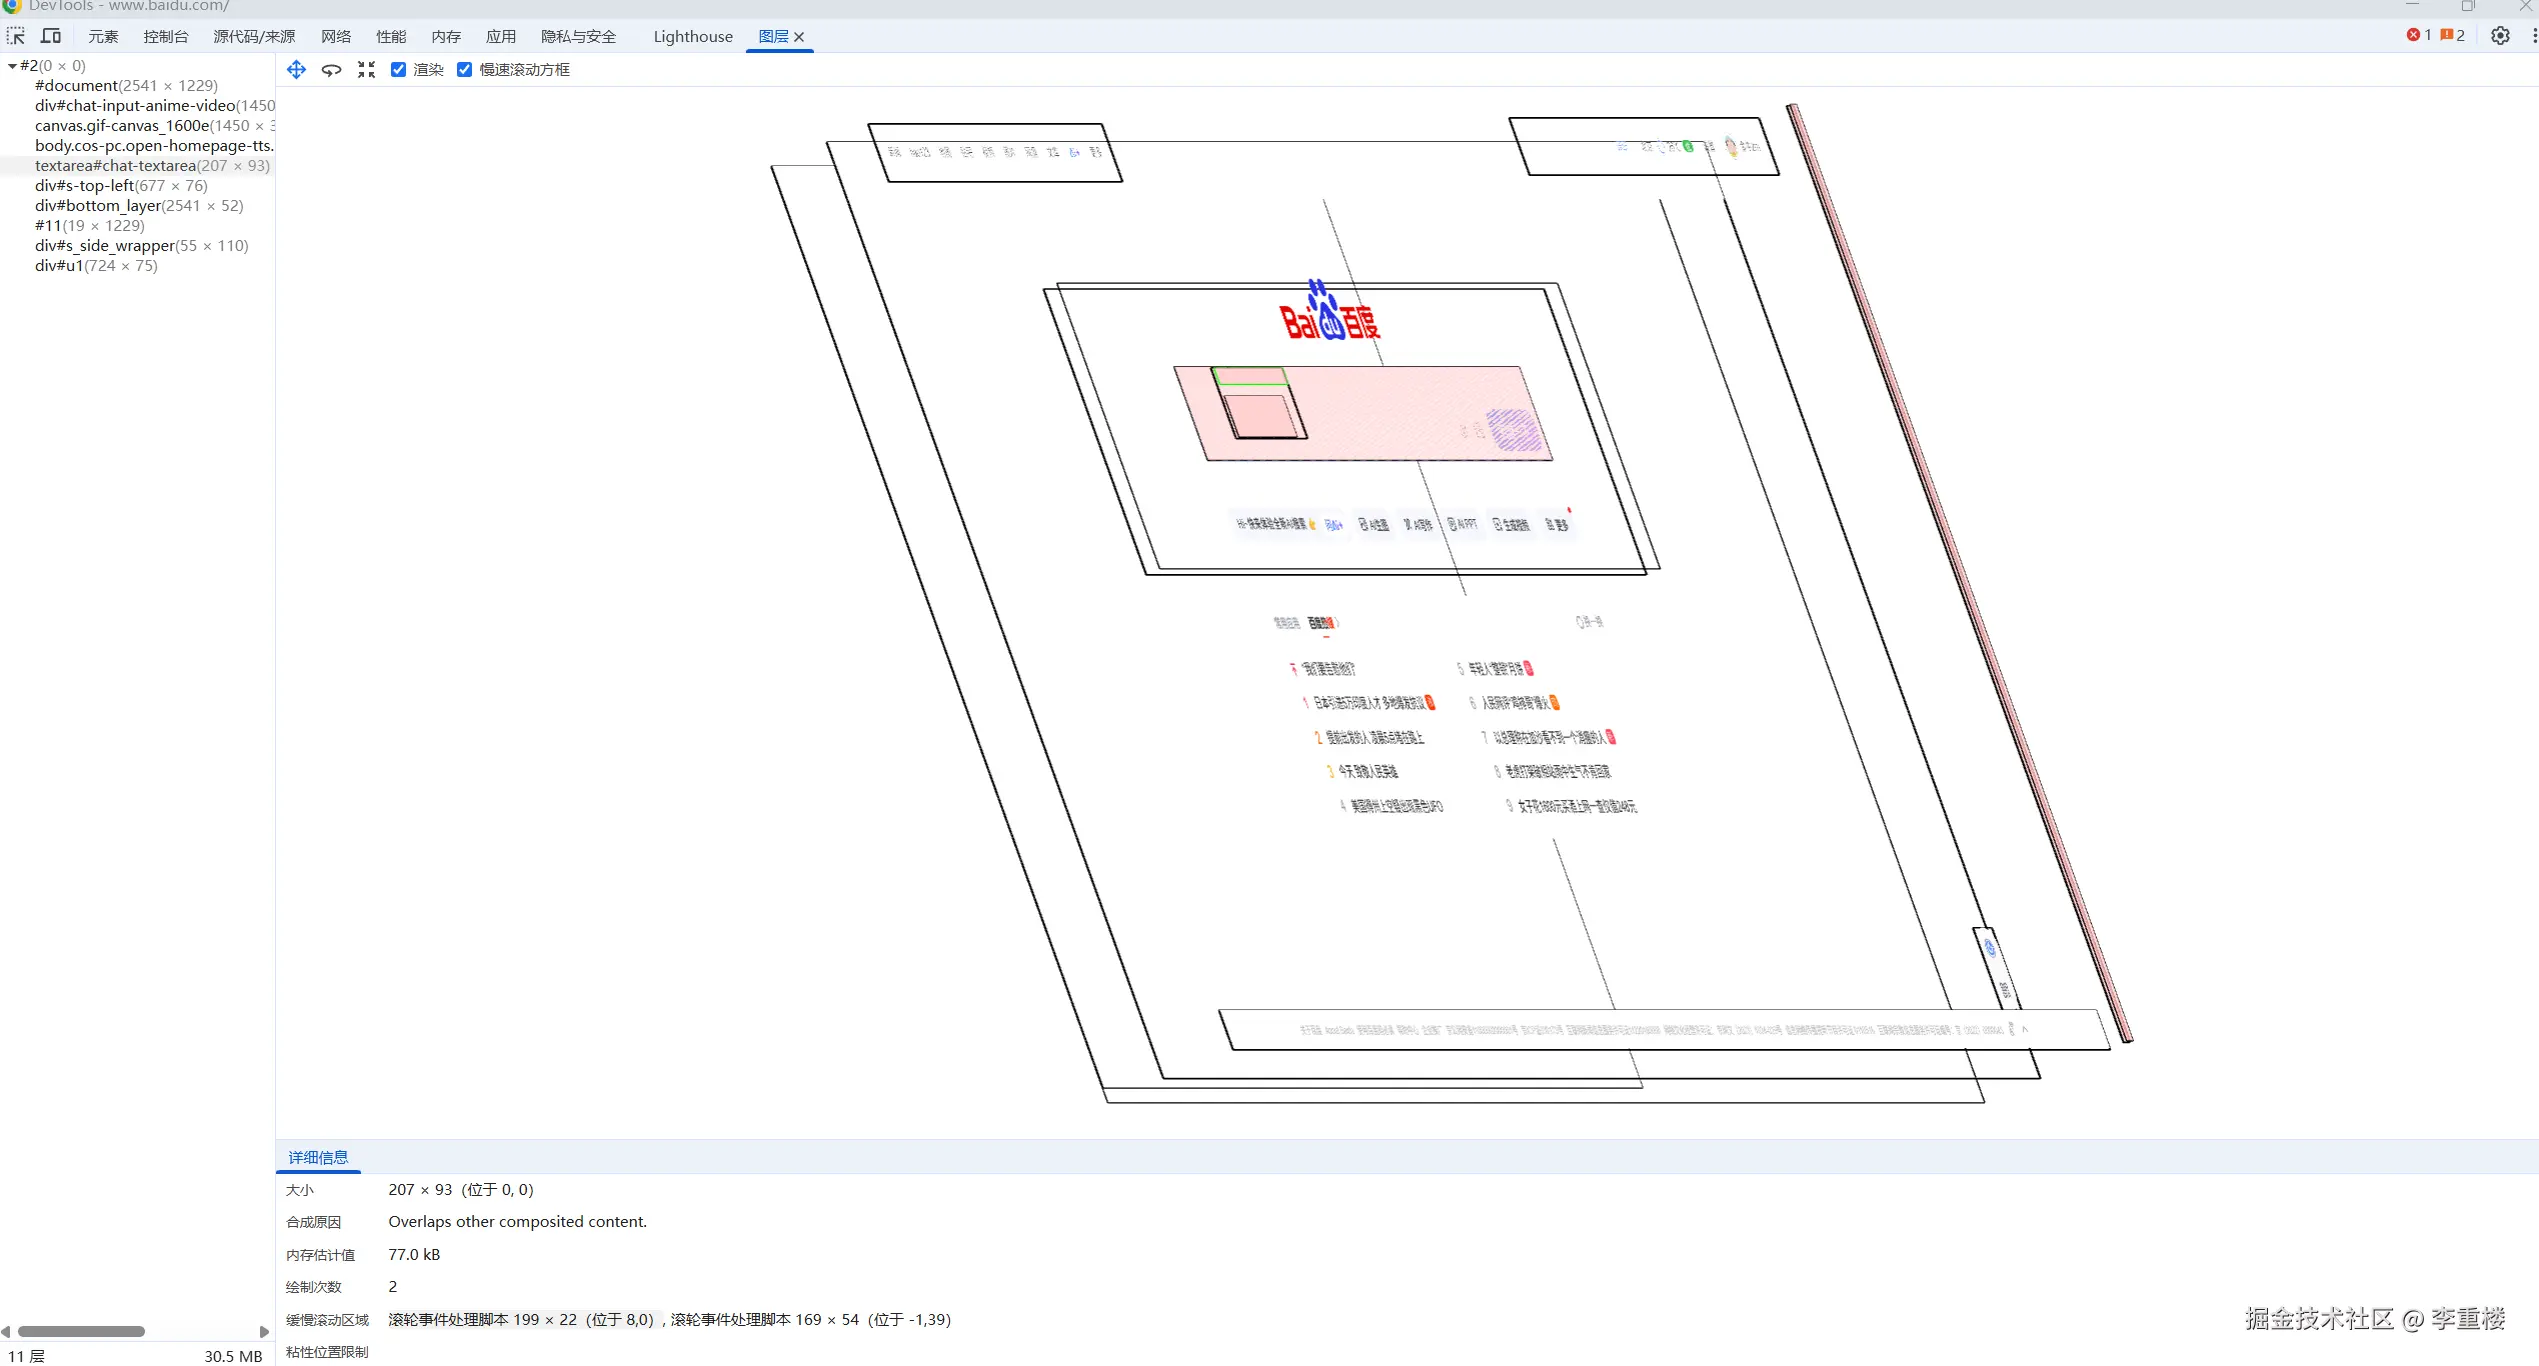Image resolution: width=2539 pixels, height=1366 pixels.
Task: Open the 源代码/来源 tab
Action: click(x=254, y=36)
